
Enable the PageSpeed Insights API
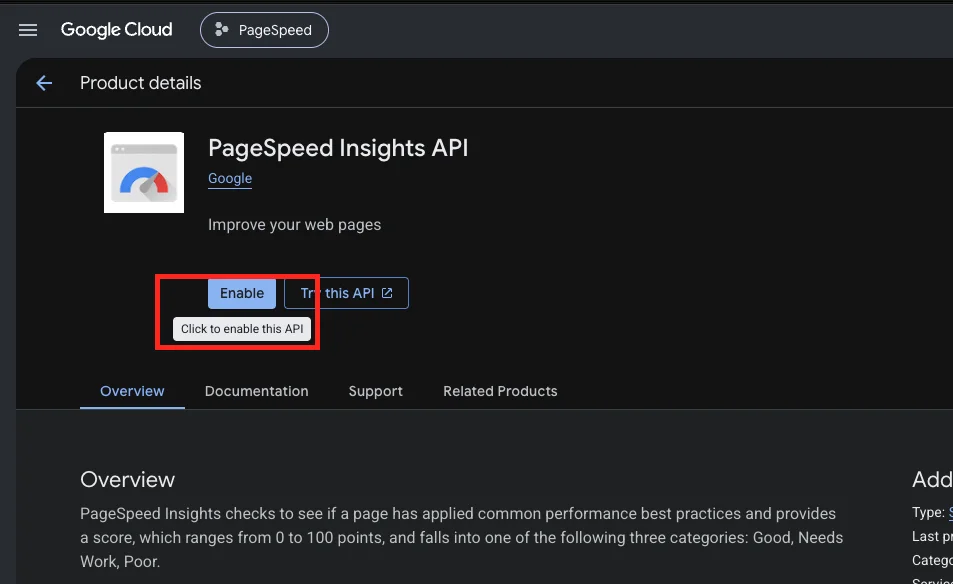coord(242,294)
